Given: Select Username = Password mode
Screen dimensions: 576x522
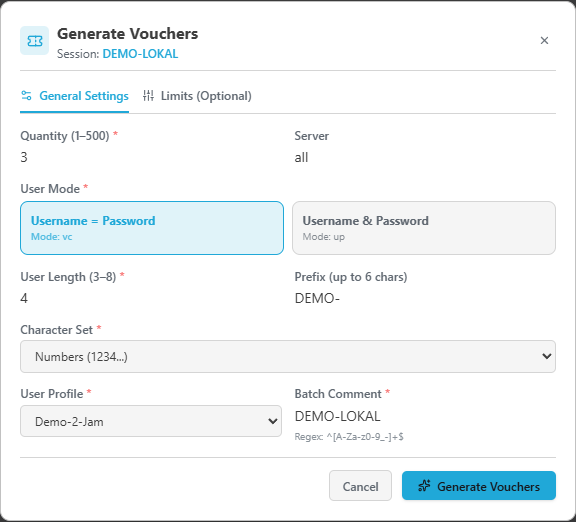Looking at the screenshot, I should 152,228.
